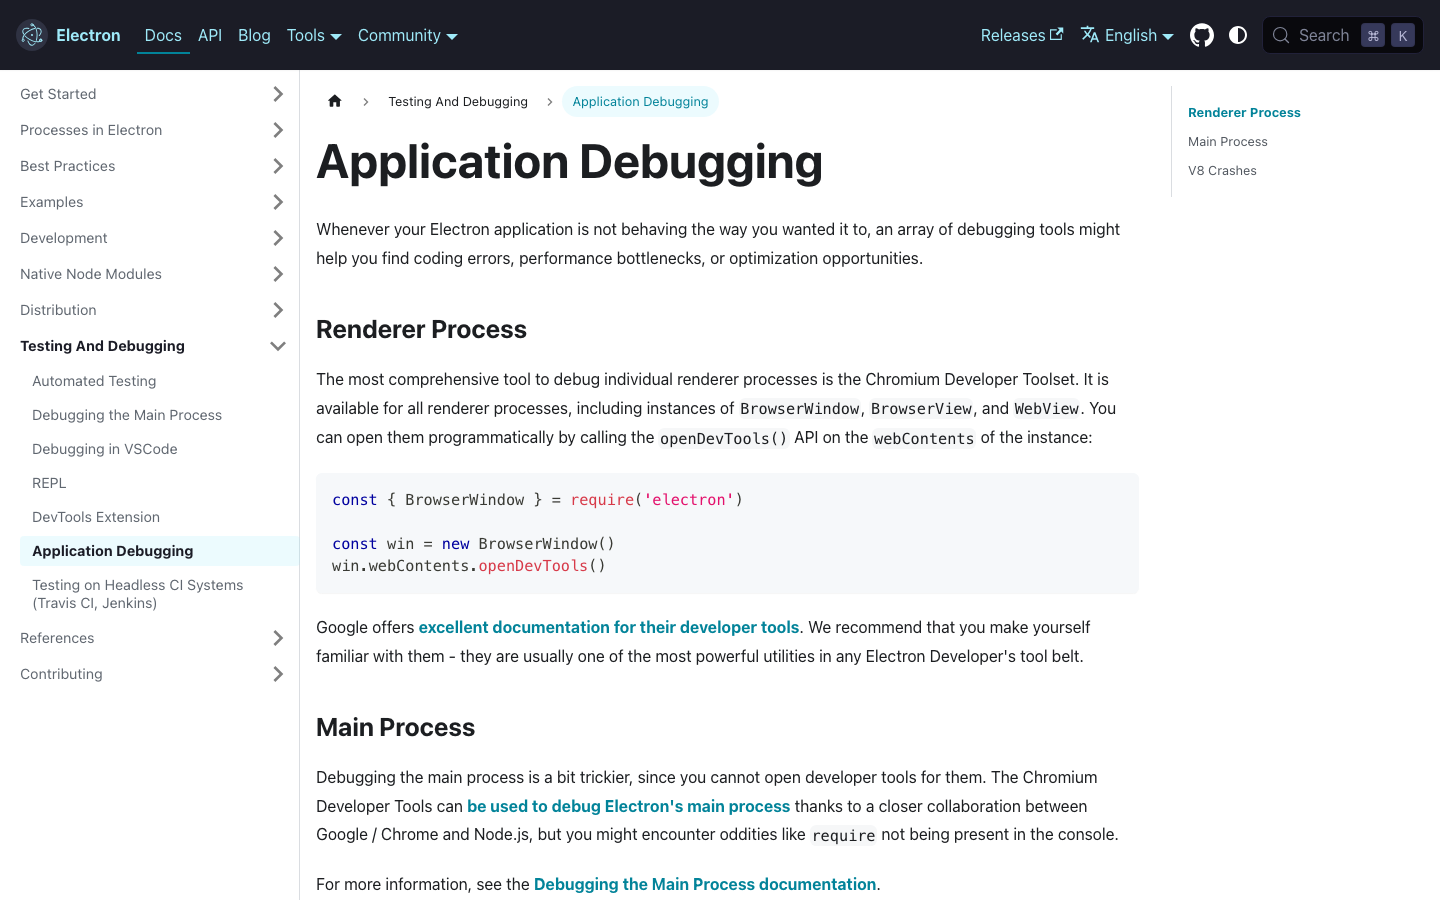Toggle dark and light mode

(x=1238, y=35)
